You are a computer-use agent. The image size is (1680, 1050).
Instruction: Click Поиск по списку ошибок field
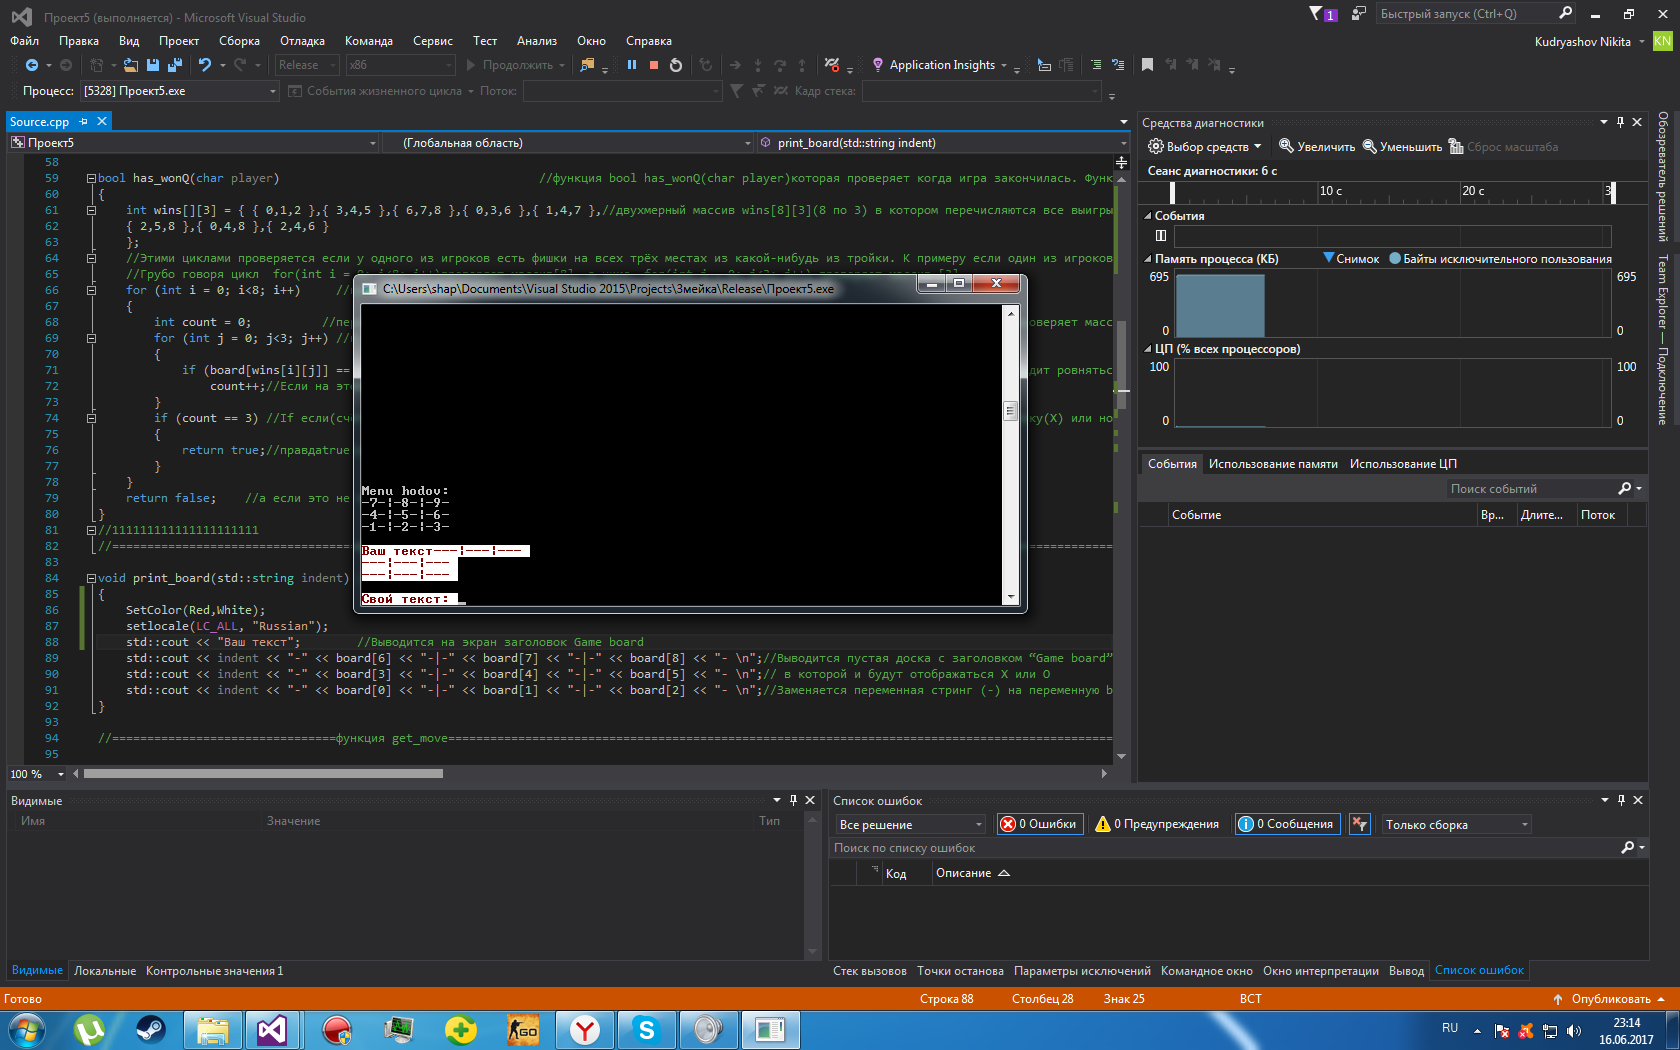(1225, 848)
